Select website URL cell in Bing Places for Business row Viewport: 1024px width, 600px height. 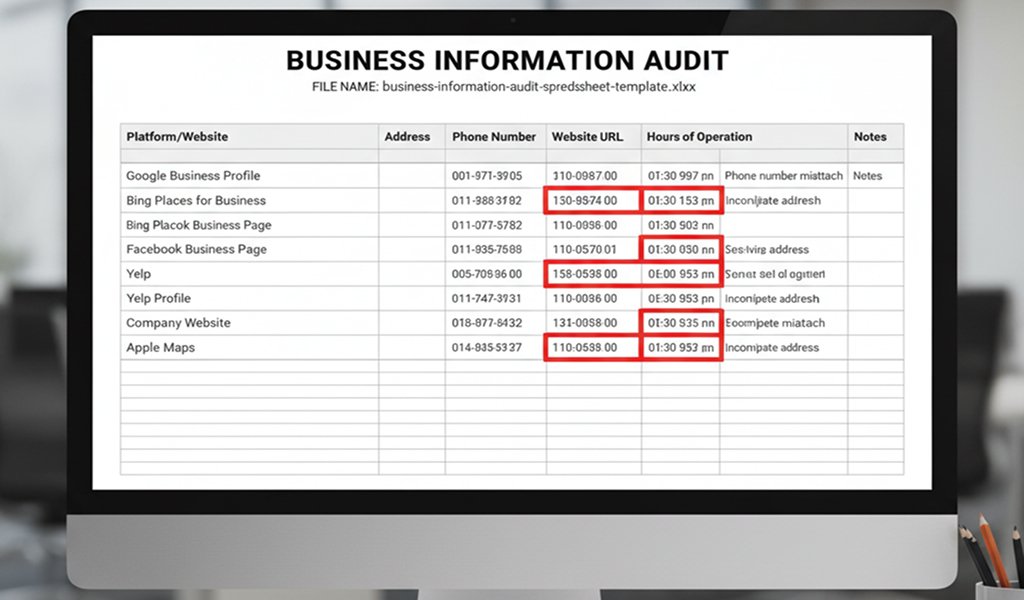(x=594, y=200)
